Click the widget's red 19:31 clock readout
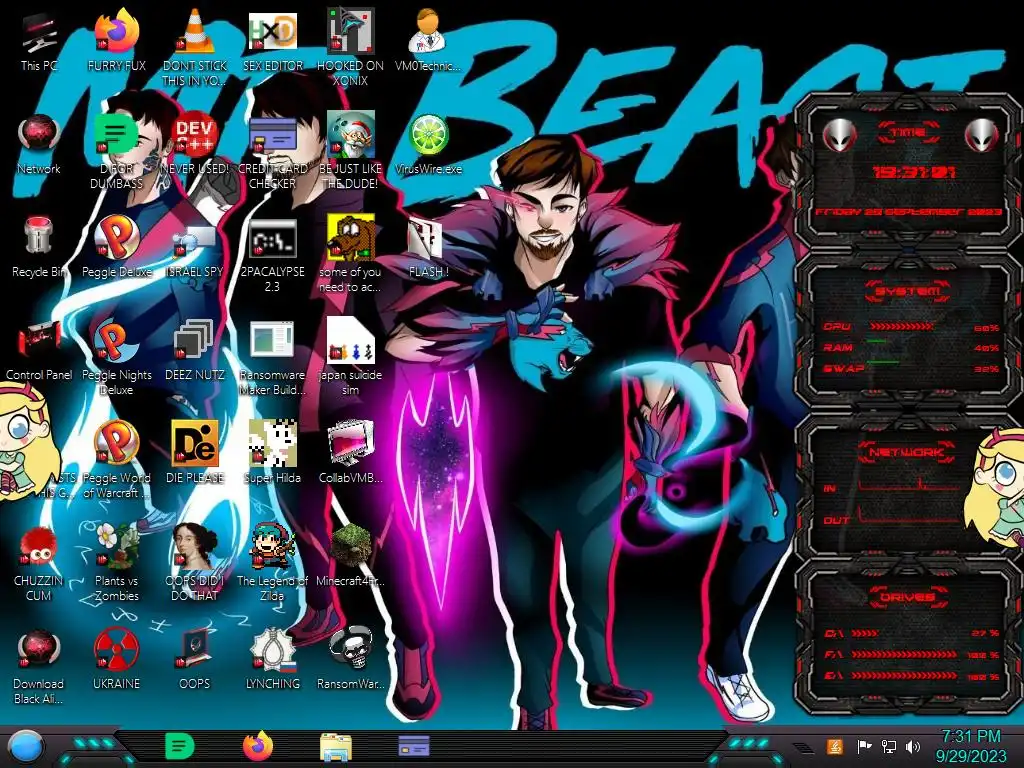Viewport: 1024px width, 768px height. coord(914,172)
